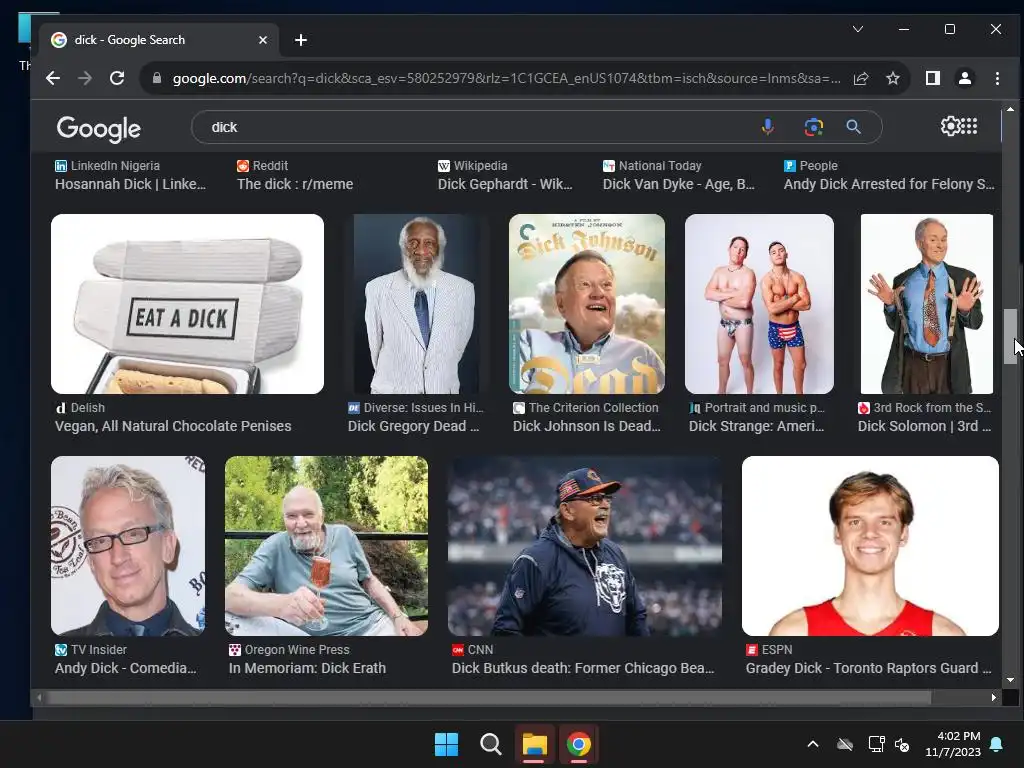This screenshot has width=1024, height=768.
Task: Click the horizontal scrollbar left arrow
Action: click(39, 697)
